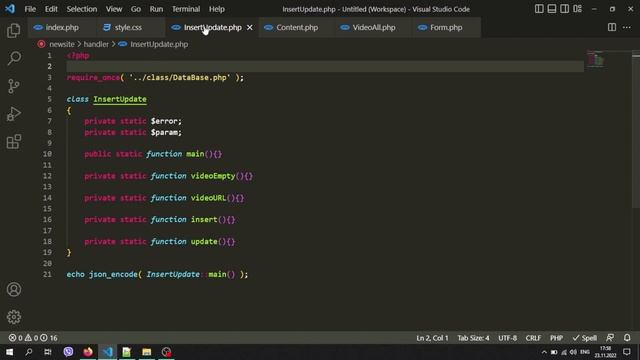Open the editor More Actions ellipsis

click(627, 27)
